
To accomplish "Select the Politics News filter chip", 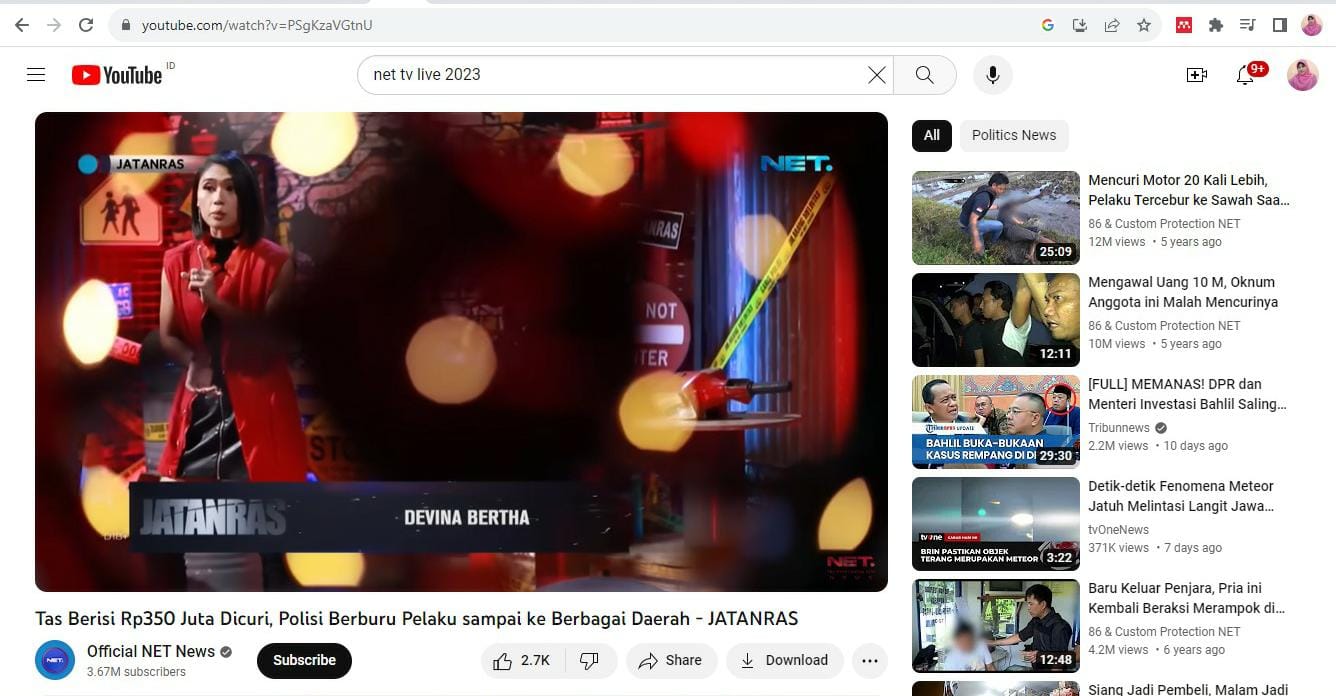I will tap(1014, 135).
